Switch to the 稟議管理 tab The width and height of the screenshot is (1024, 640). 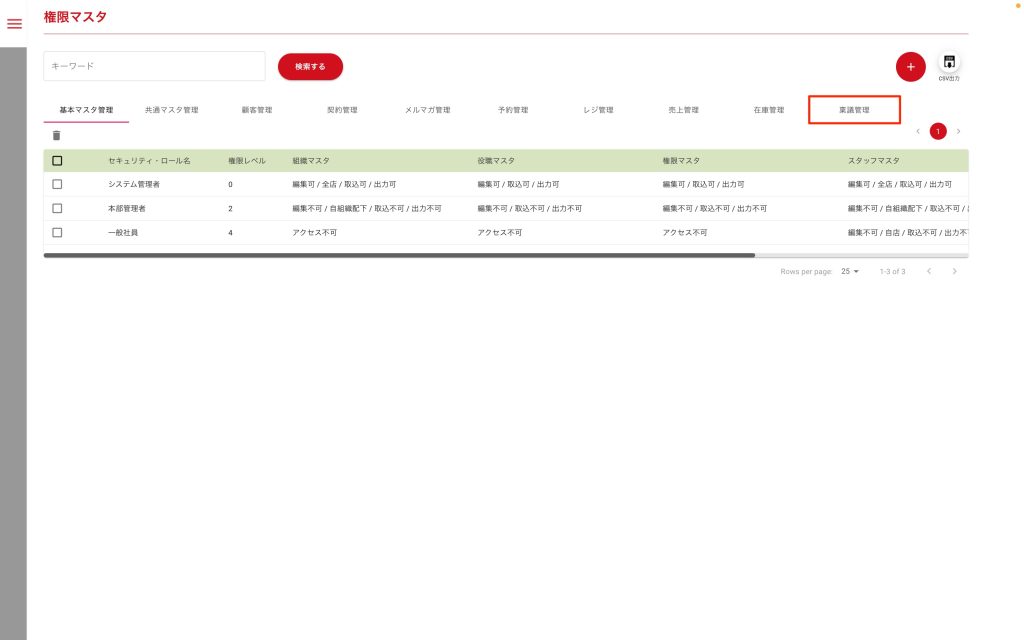(854, 110)
